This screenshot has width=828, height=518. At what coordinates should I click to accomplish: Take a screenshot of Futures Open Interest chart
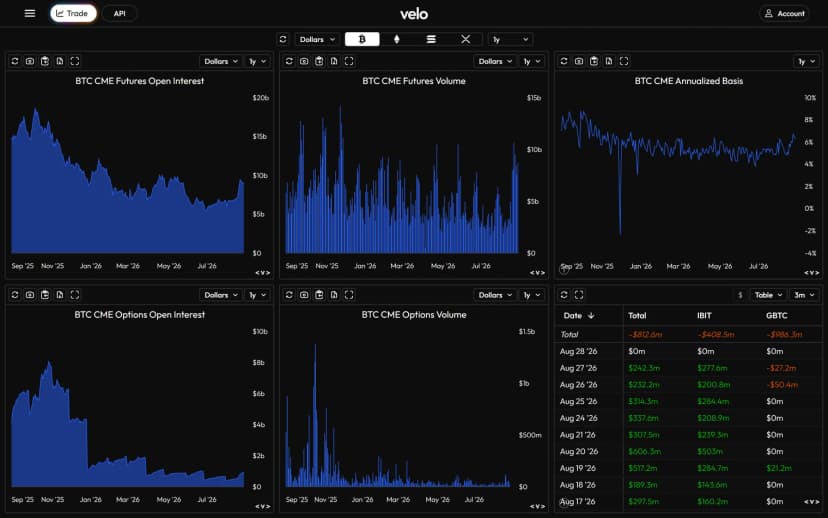[30, 61]
